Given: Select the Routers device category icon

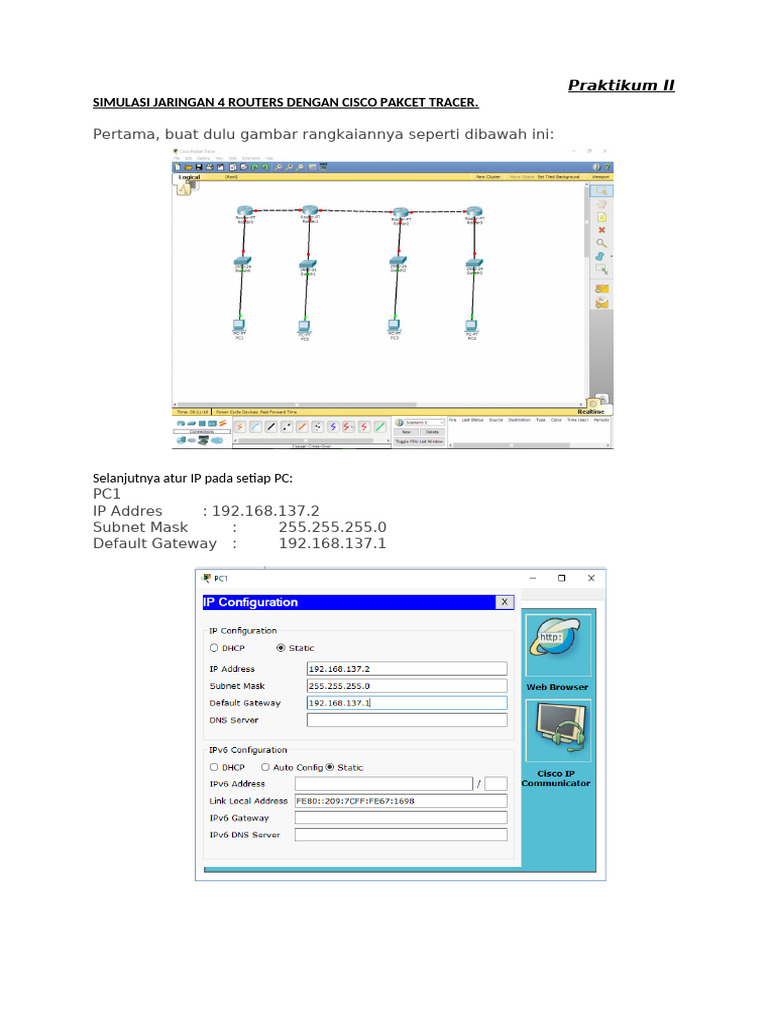Looking at the screenshot, I should click(x=180, y=423).
